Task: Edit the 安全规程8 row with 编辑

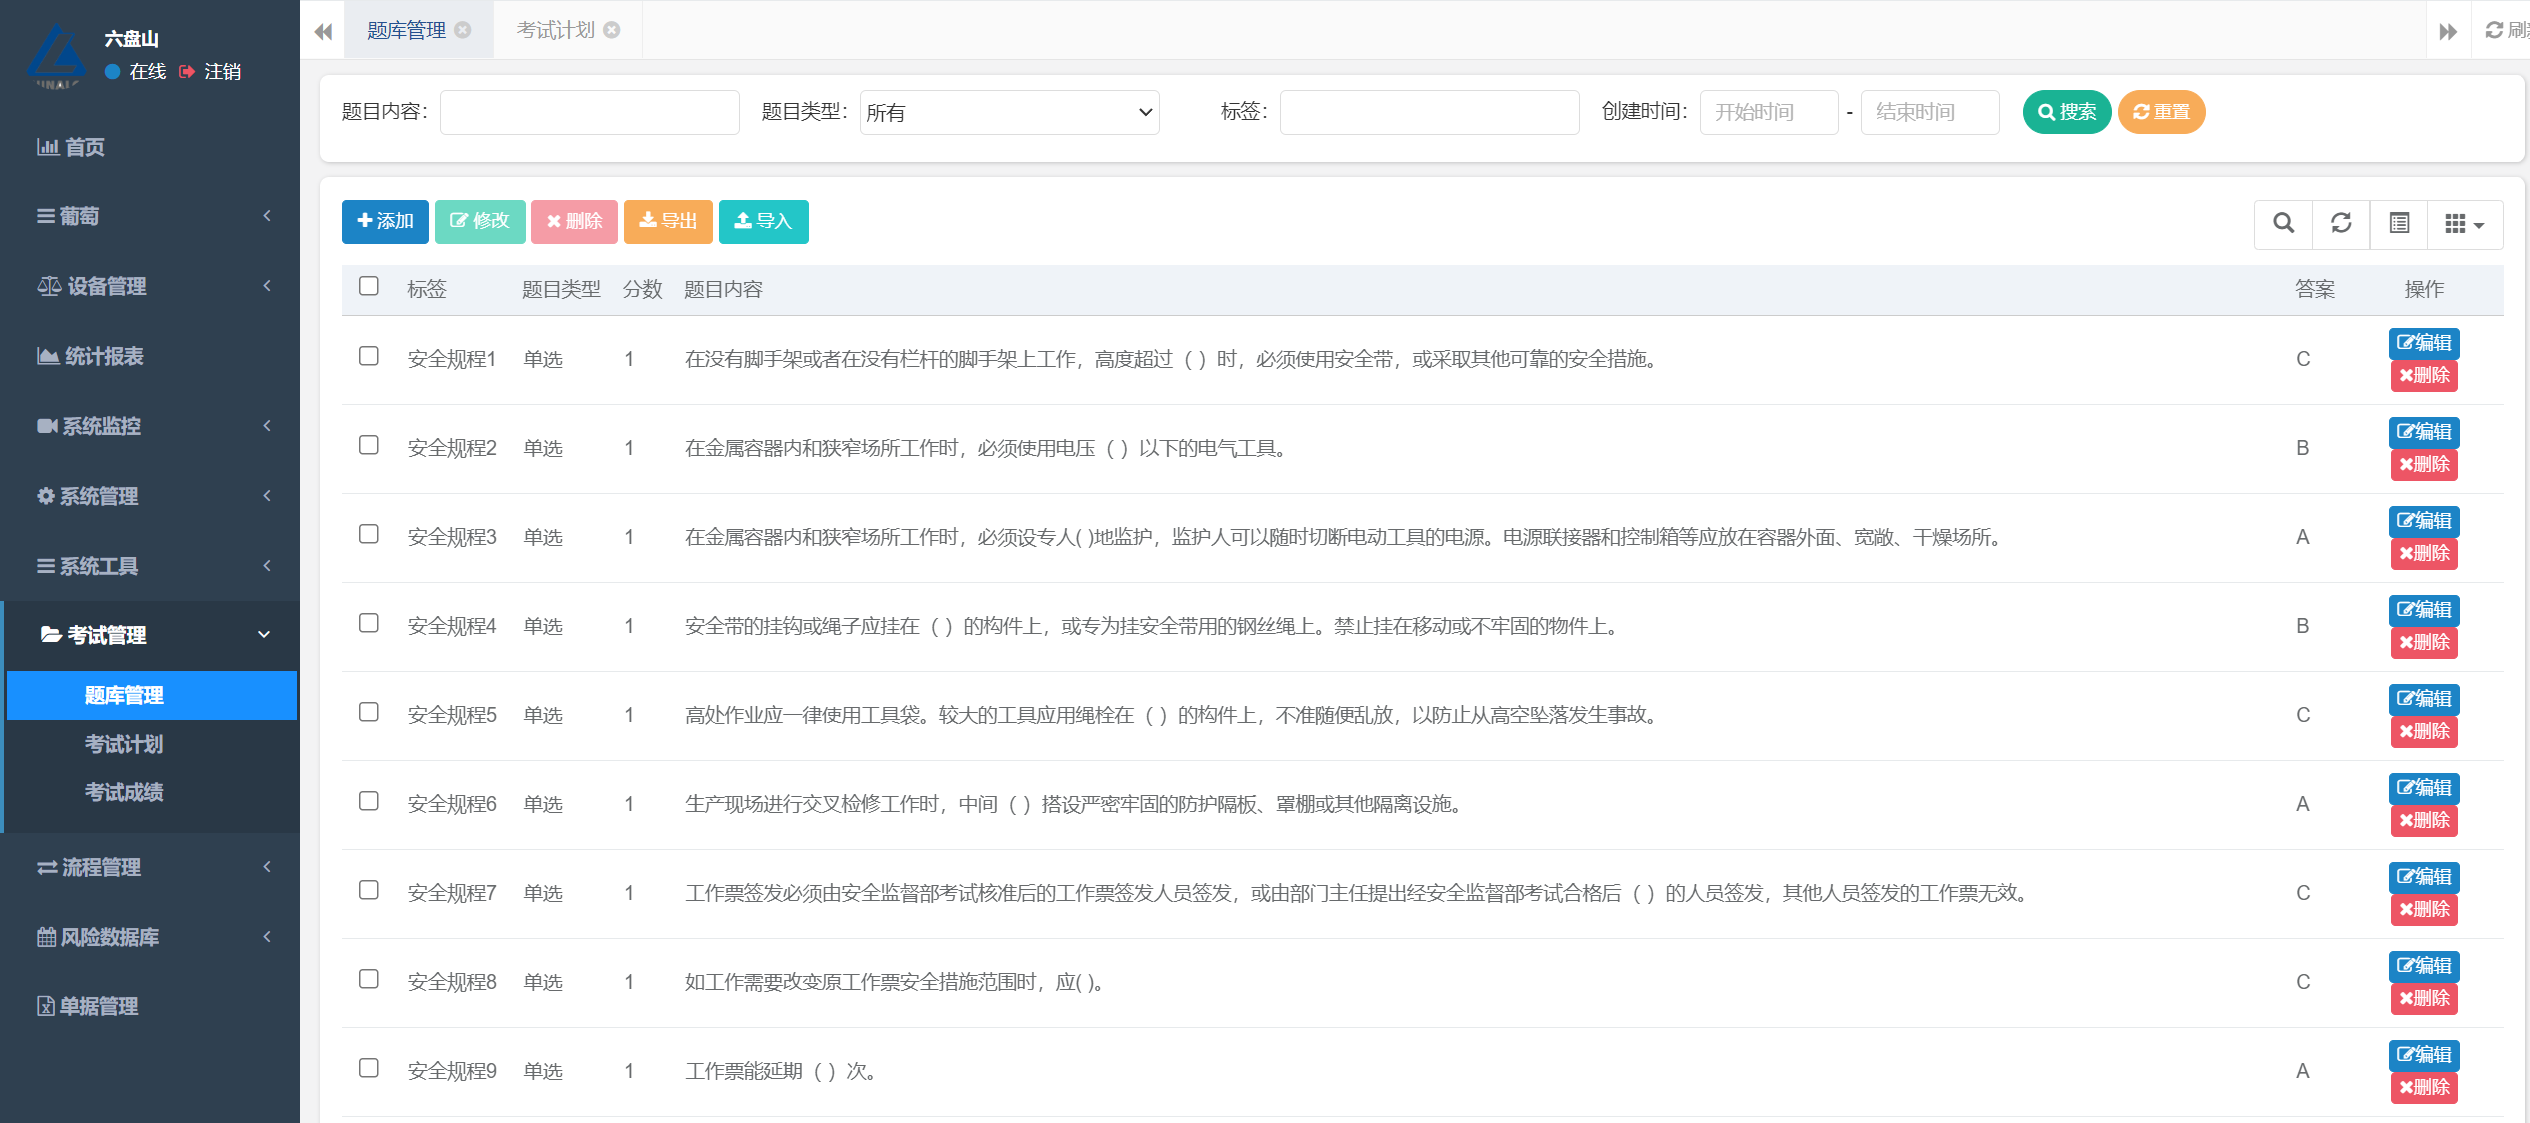Action: coord(2424,966)
